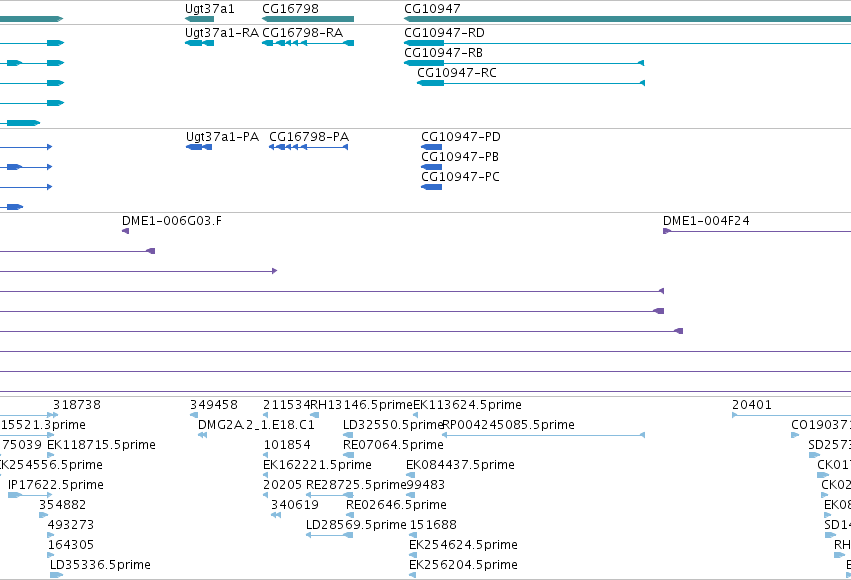Screen dimensions: 851x580
Task: Click the EST label 20401
Action: click(x=752, y=405)
